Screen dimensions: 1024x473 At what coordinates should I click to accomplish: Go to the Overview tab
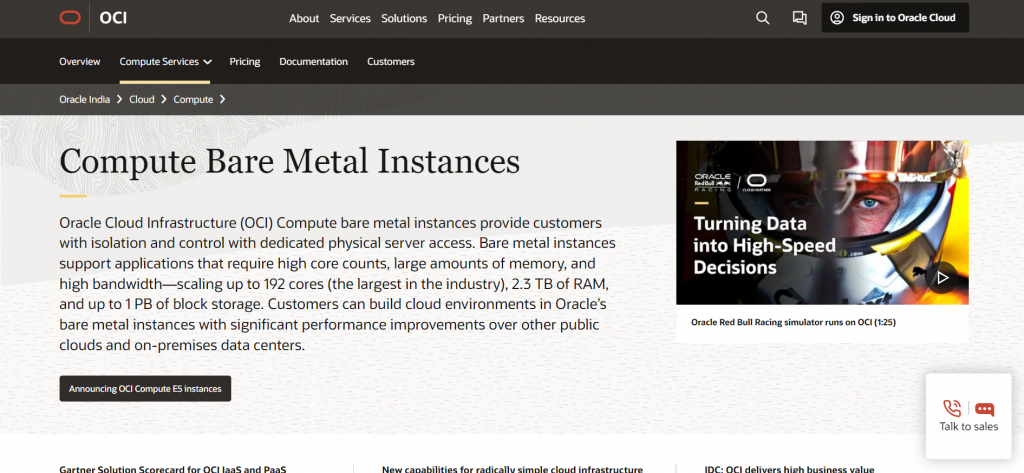(x=80, y=61)
